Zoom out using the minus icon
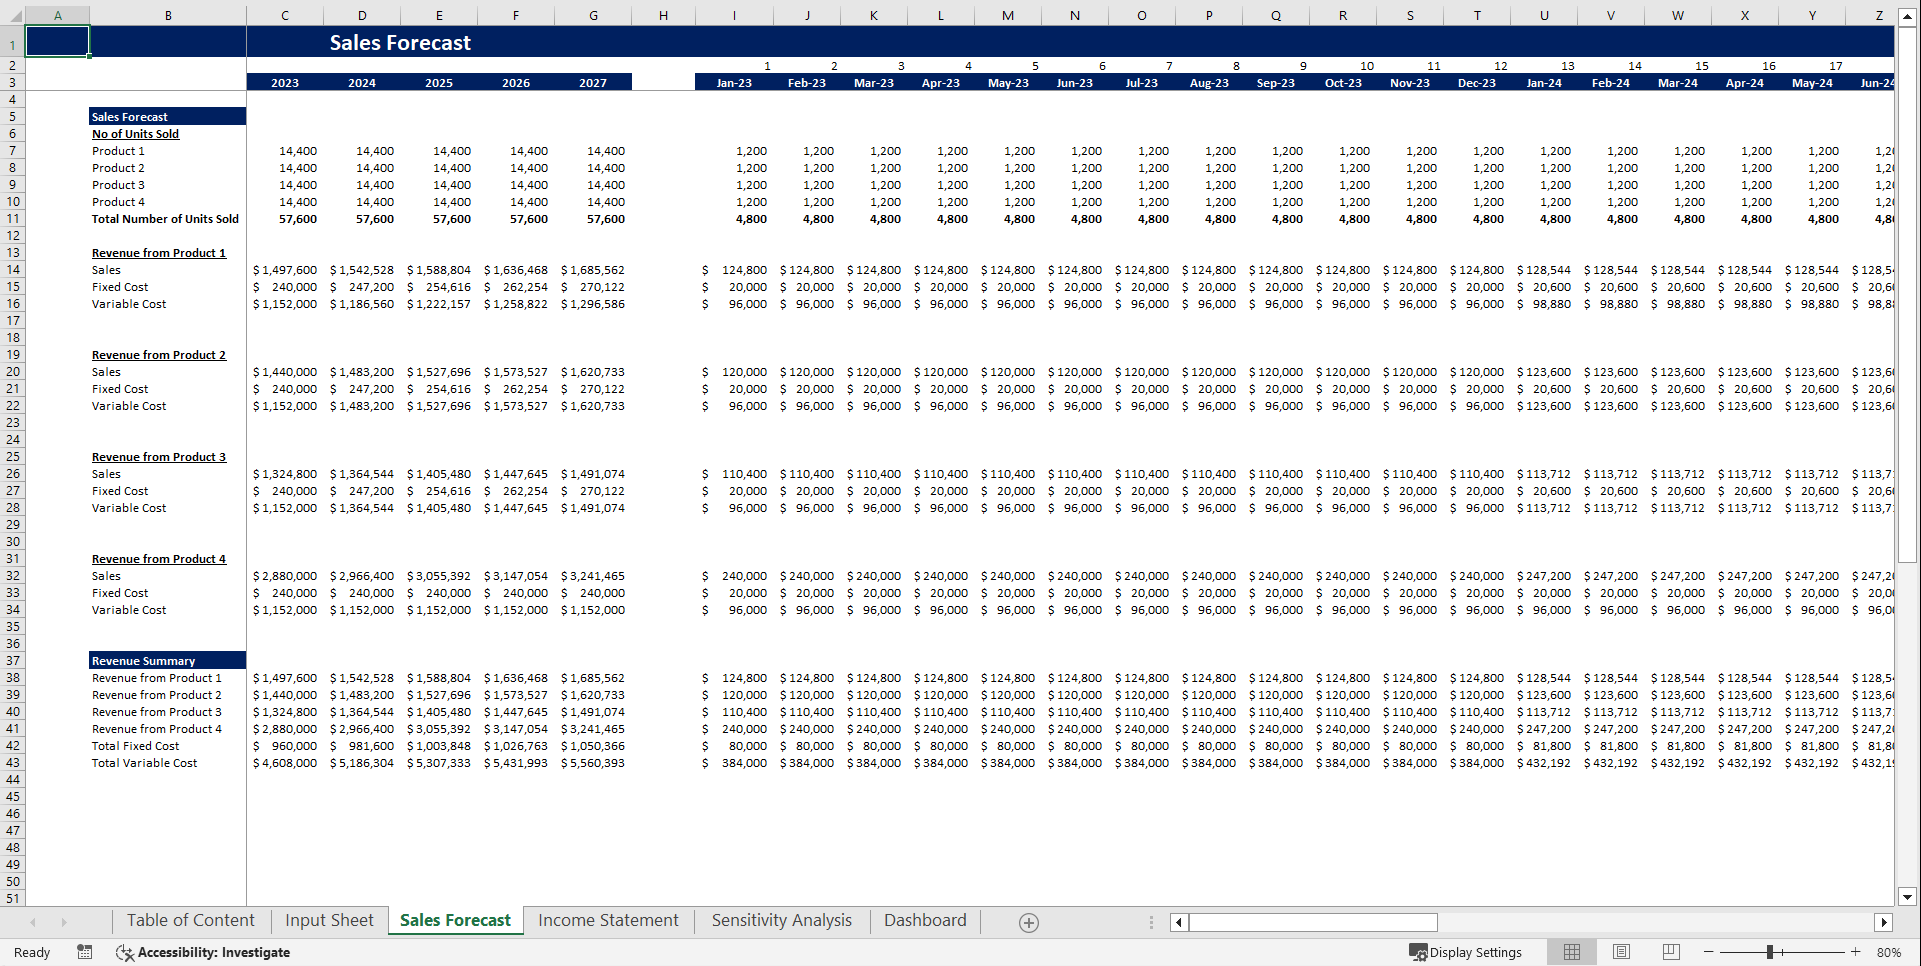Viewport: 1921px width, 966px height. (x=1709, y=952)
